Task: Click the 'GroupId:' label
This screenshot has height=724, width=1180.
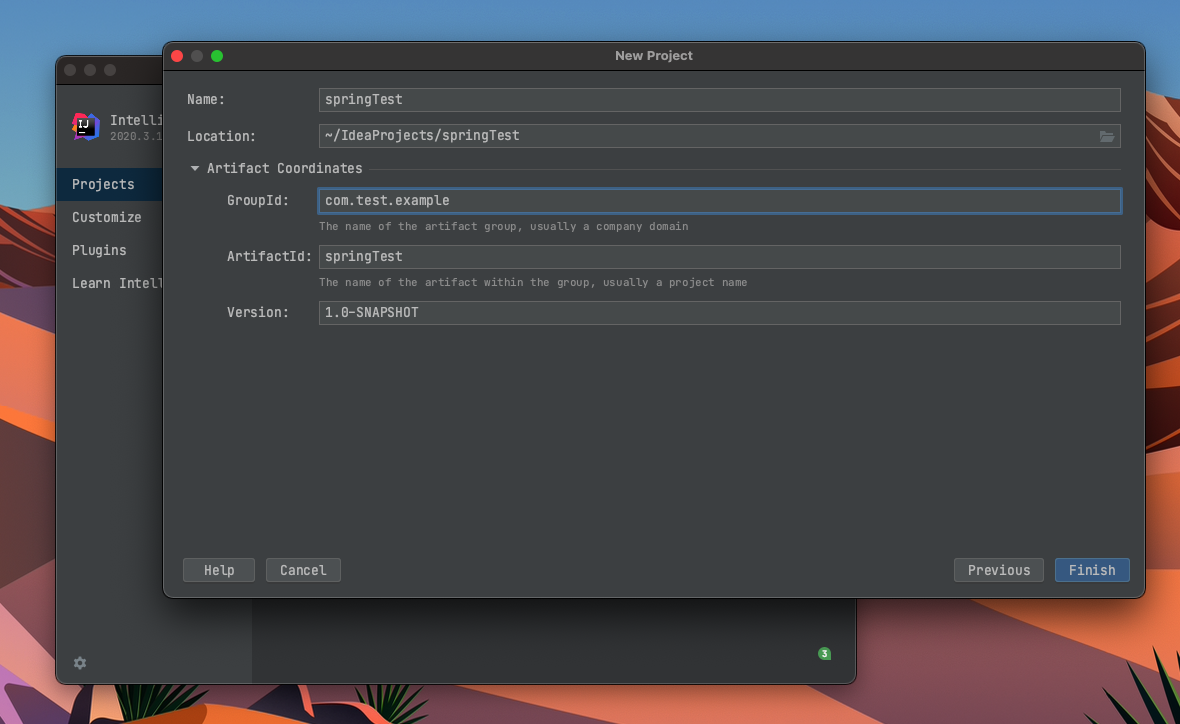Action: (258, 201)
